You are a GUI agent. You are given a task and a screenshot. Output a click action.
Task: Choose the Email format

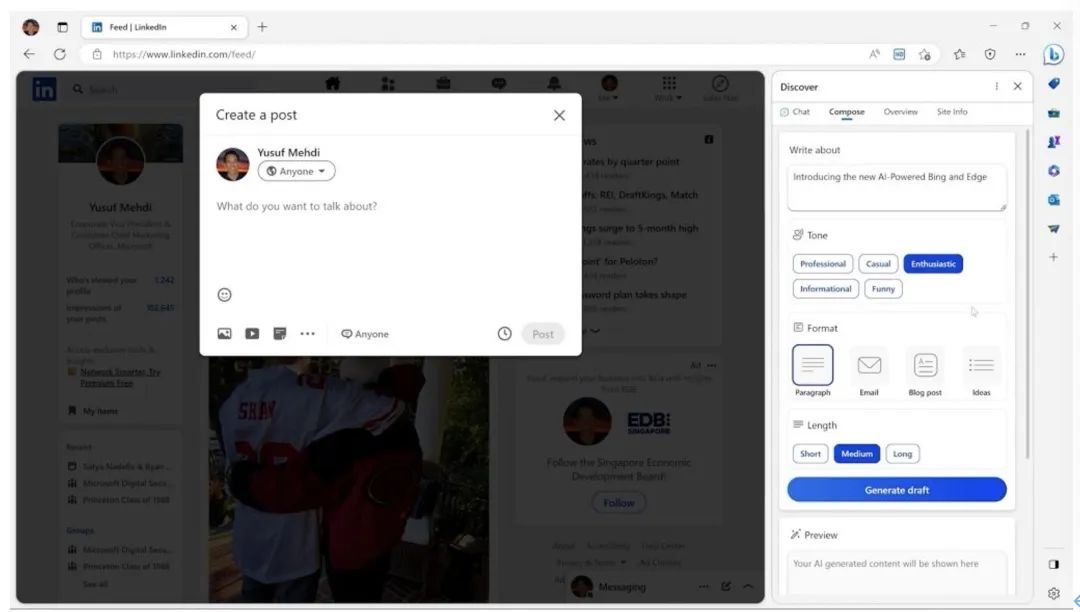(x=869, y=371)
